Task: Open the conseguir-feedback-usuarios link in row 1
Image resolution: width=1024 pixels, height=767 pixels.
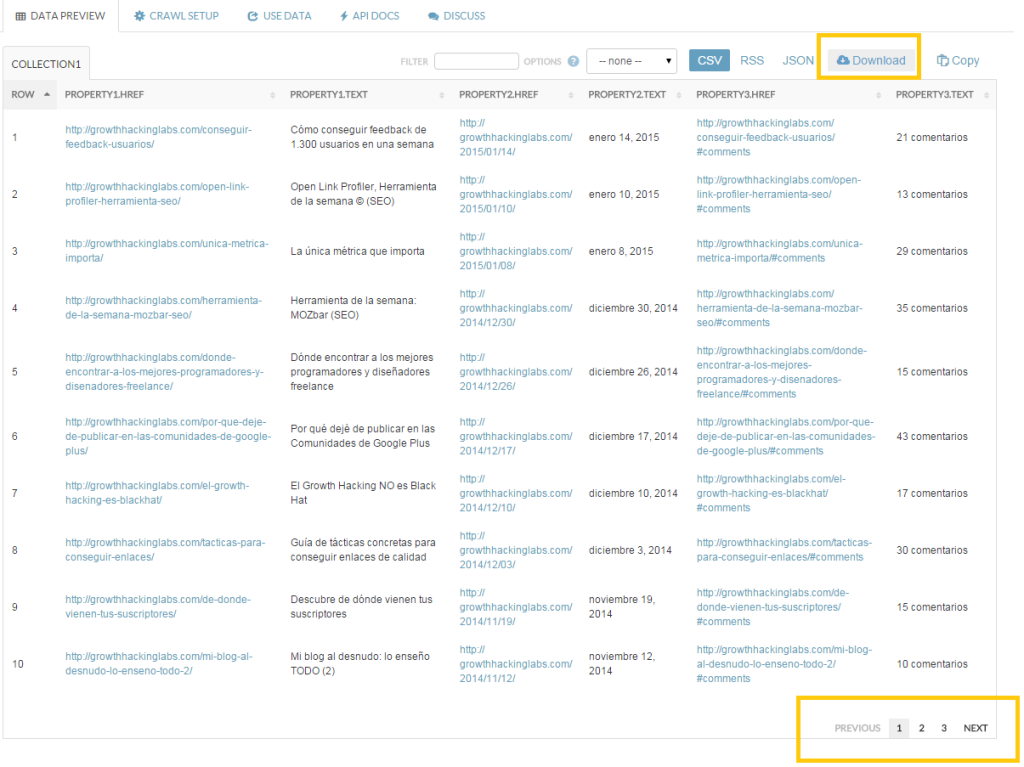Action: tap(158, 137)
